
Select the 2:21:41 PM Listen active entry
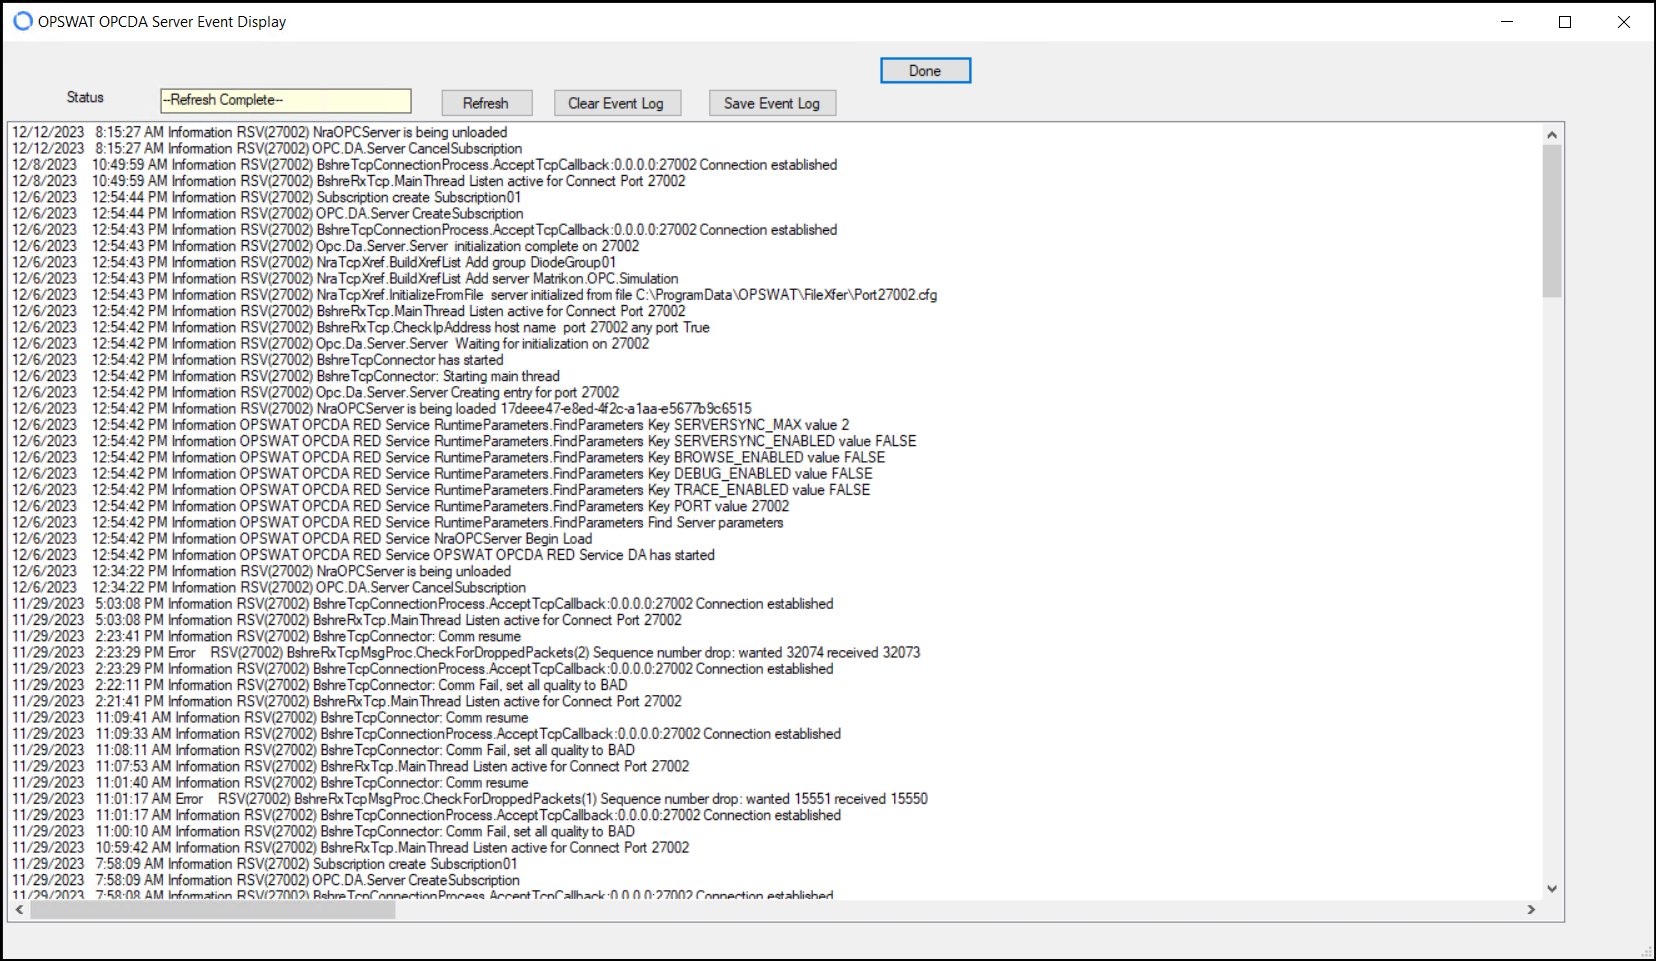pos(347,701)
